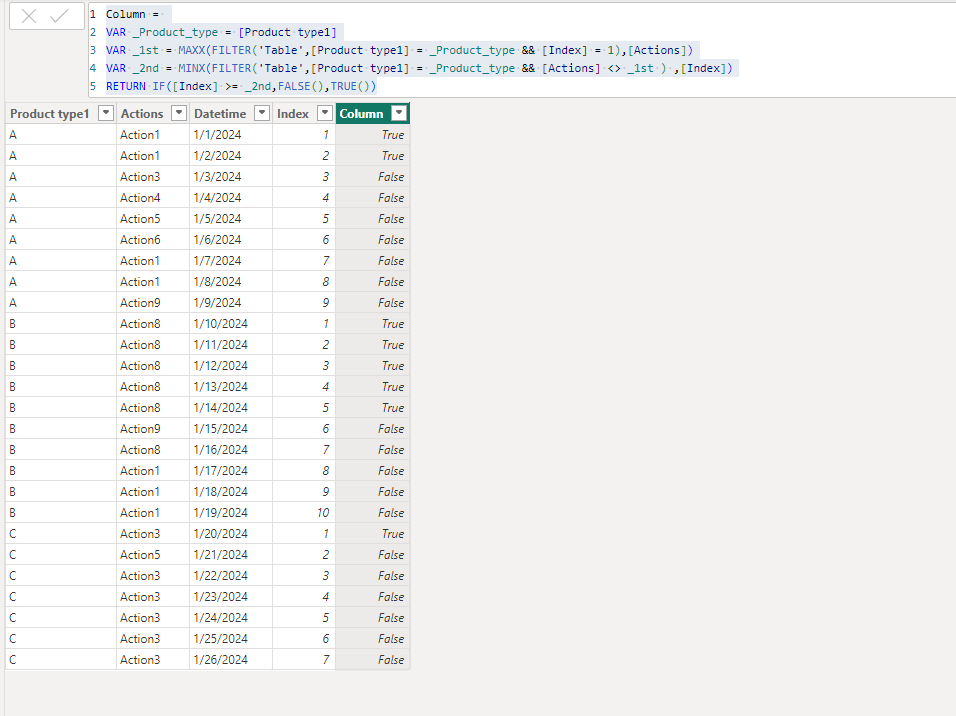This screenshot has height=716, width=956.
Task: Select the 1/9/2024 date cell
Action: point(231,303)
